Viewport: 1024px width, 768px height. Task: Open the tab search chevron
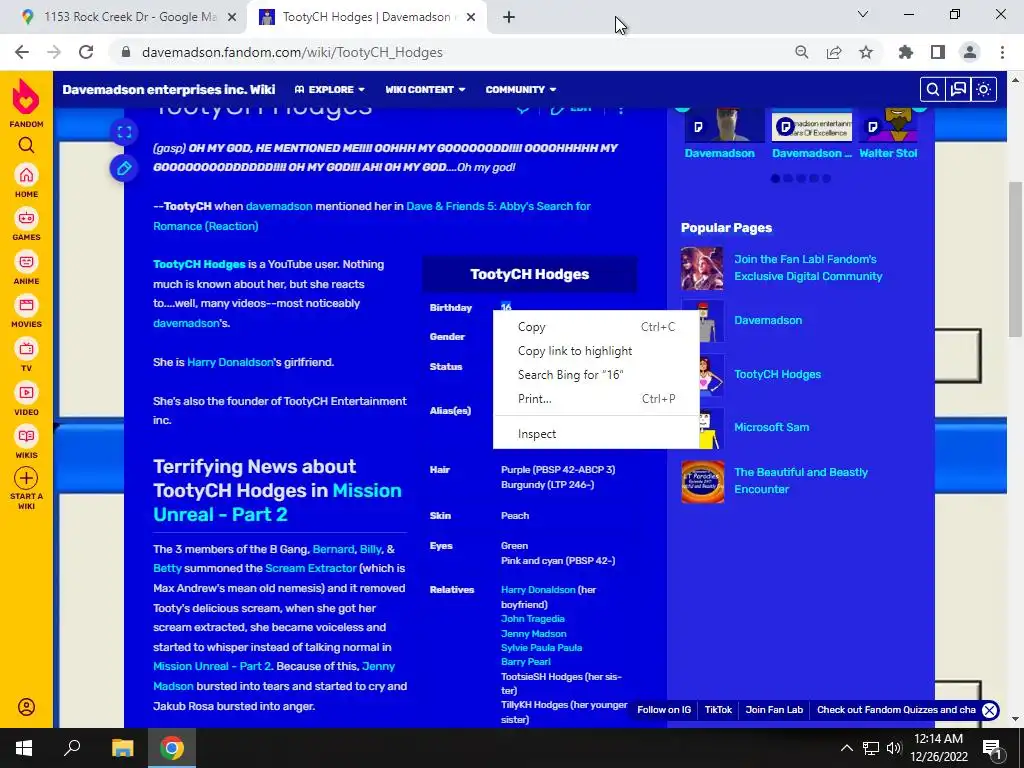(863, 14)
